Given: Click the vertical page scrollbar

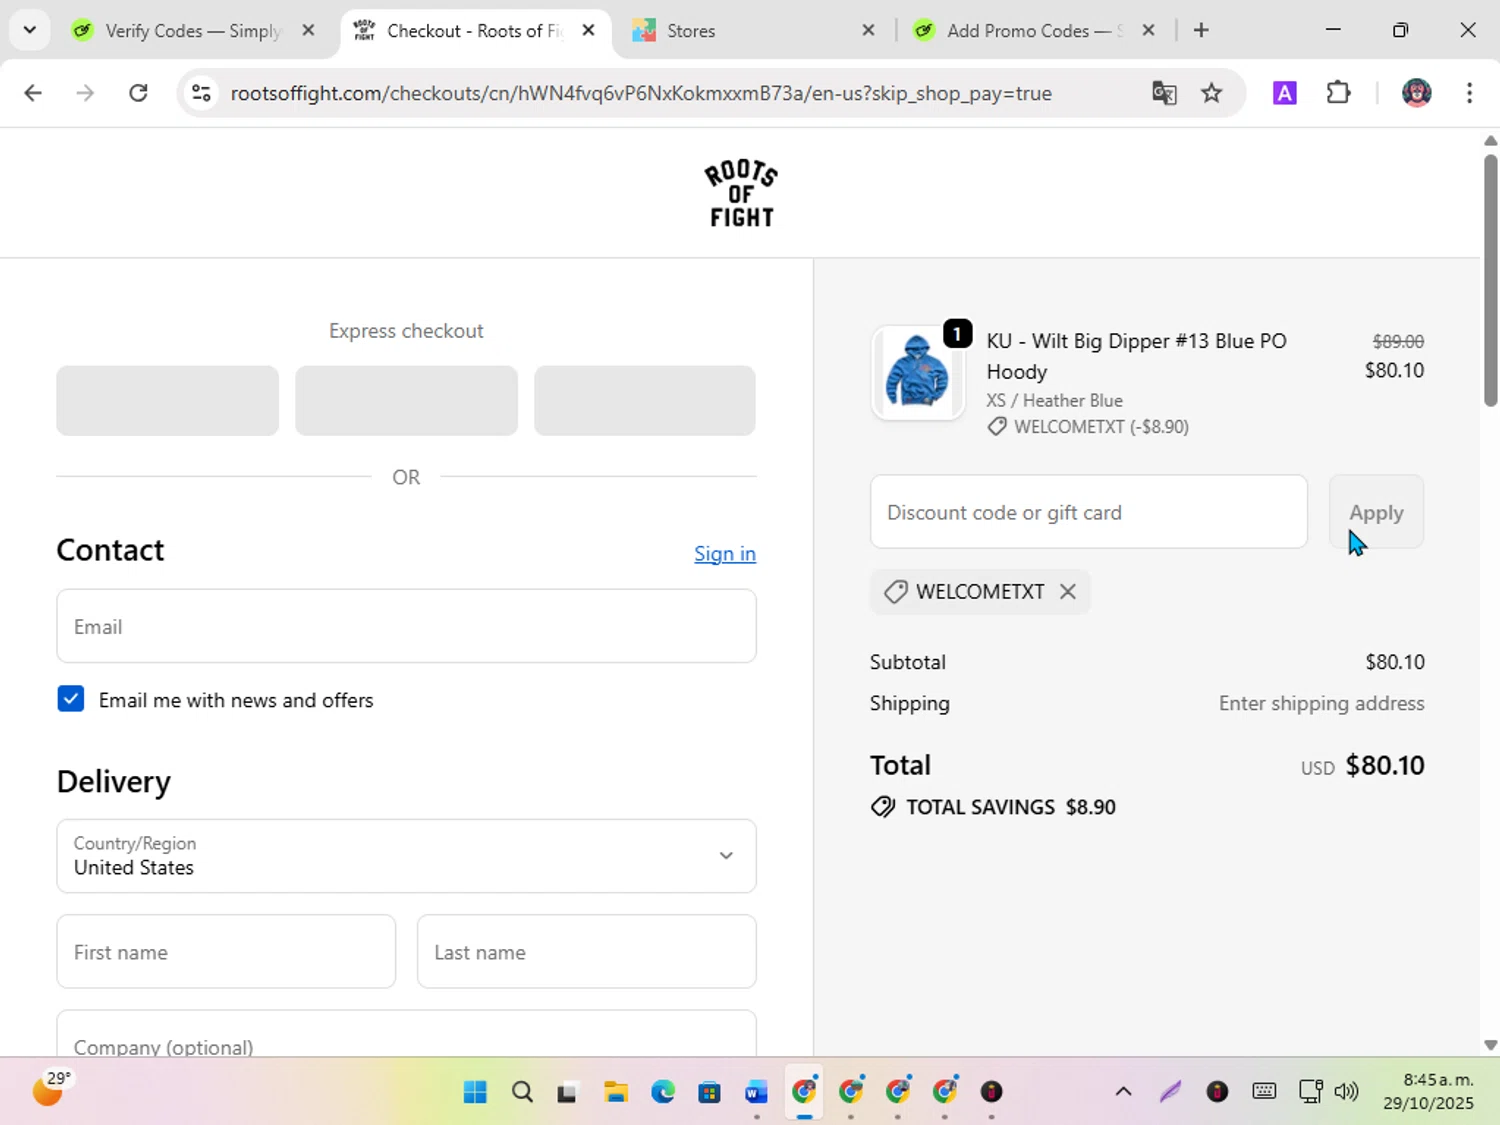Looking at the screenshot, I should click(1490, 280).
